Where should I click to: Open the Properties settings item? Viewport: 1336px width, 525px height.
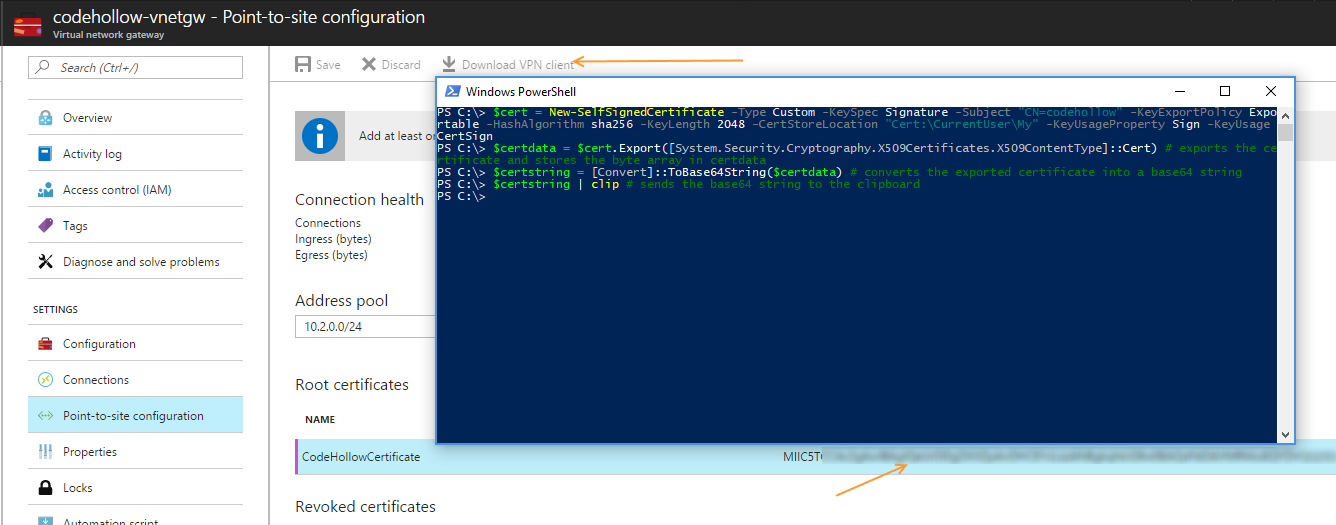(x=135, y=452)
